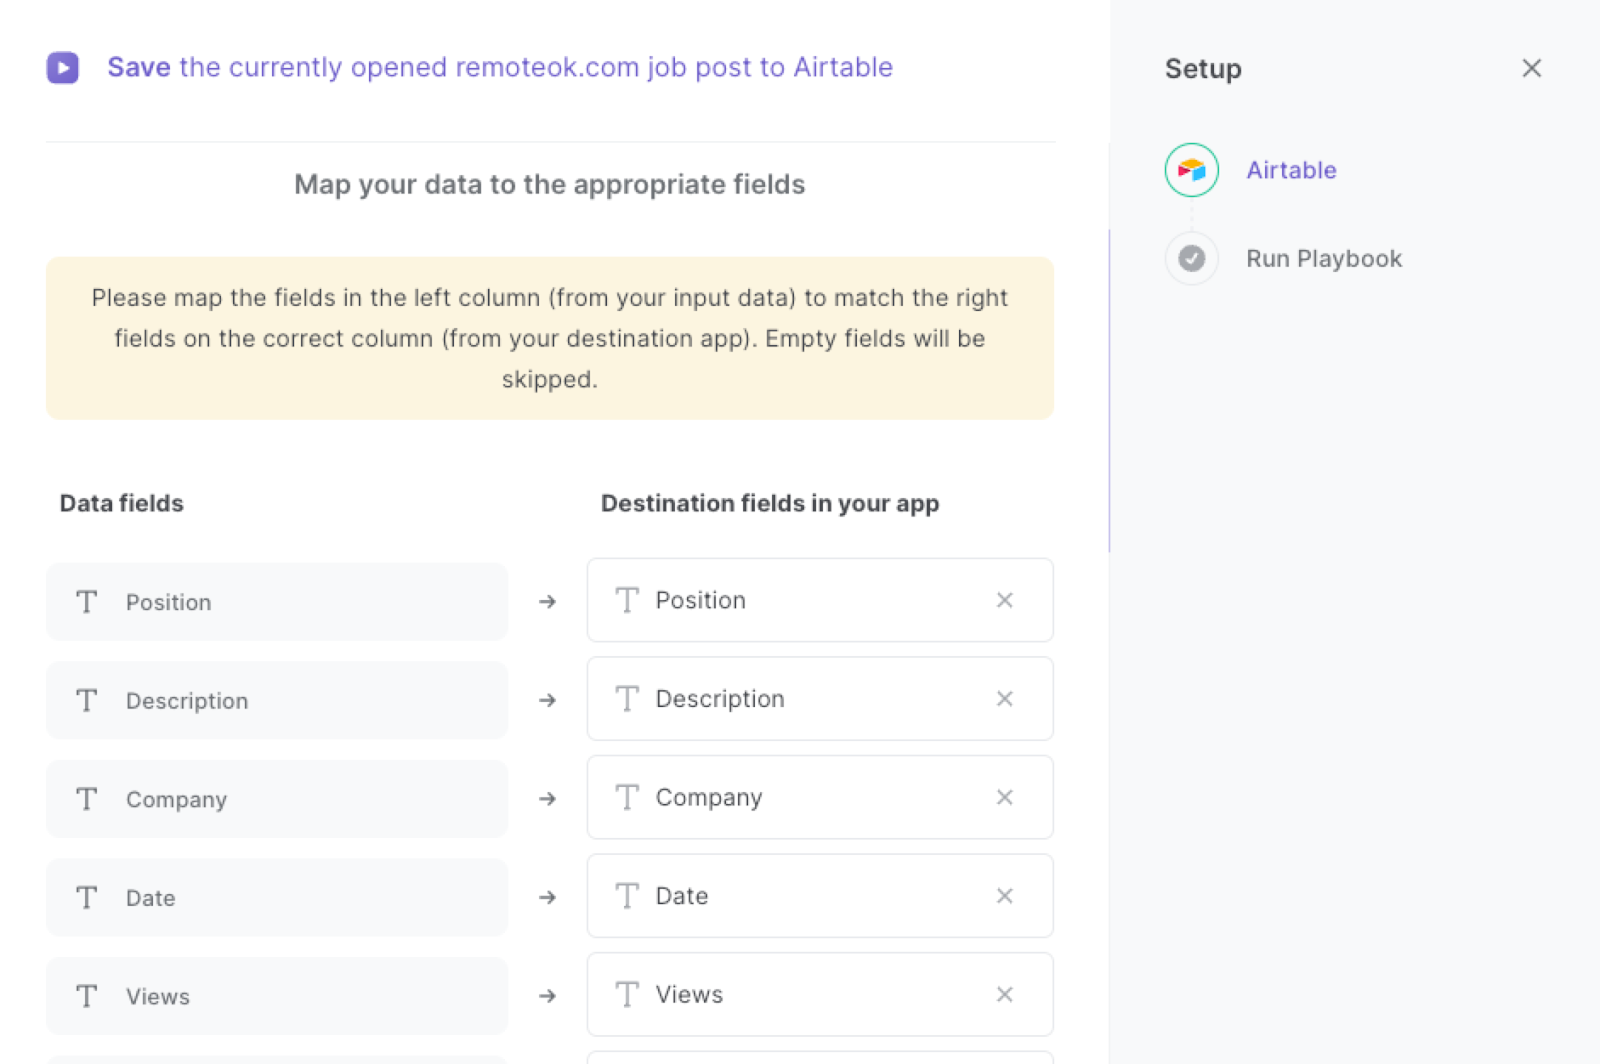Click the text-type icon in Date destination field

(627, 896)
